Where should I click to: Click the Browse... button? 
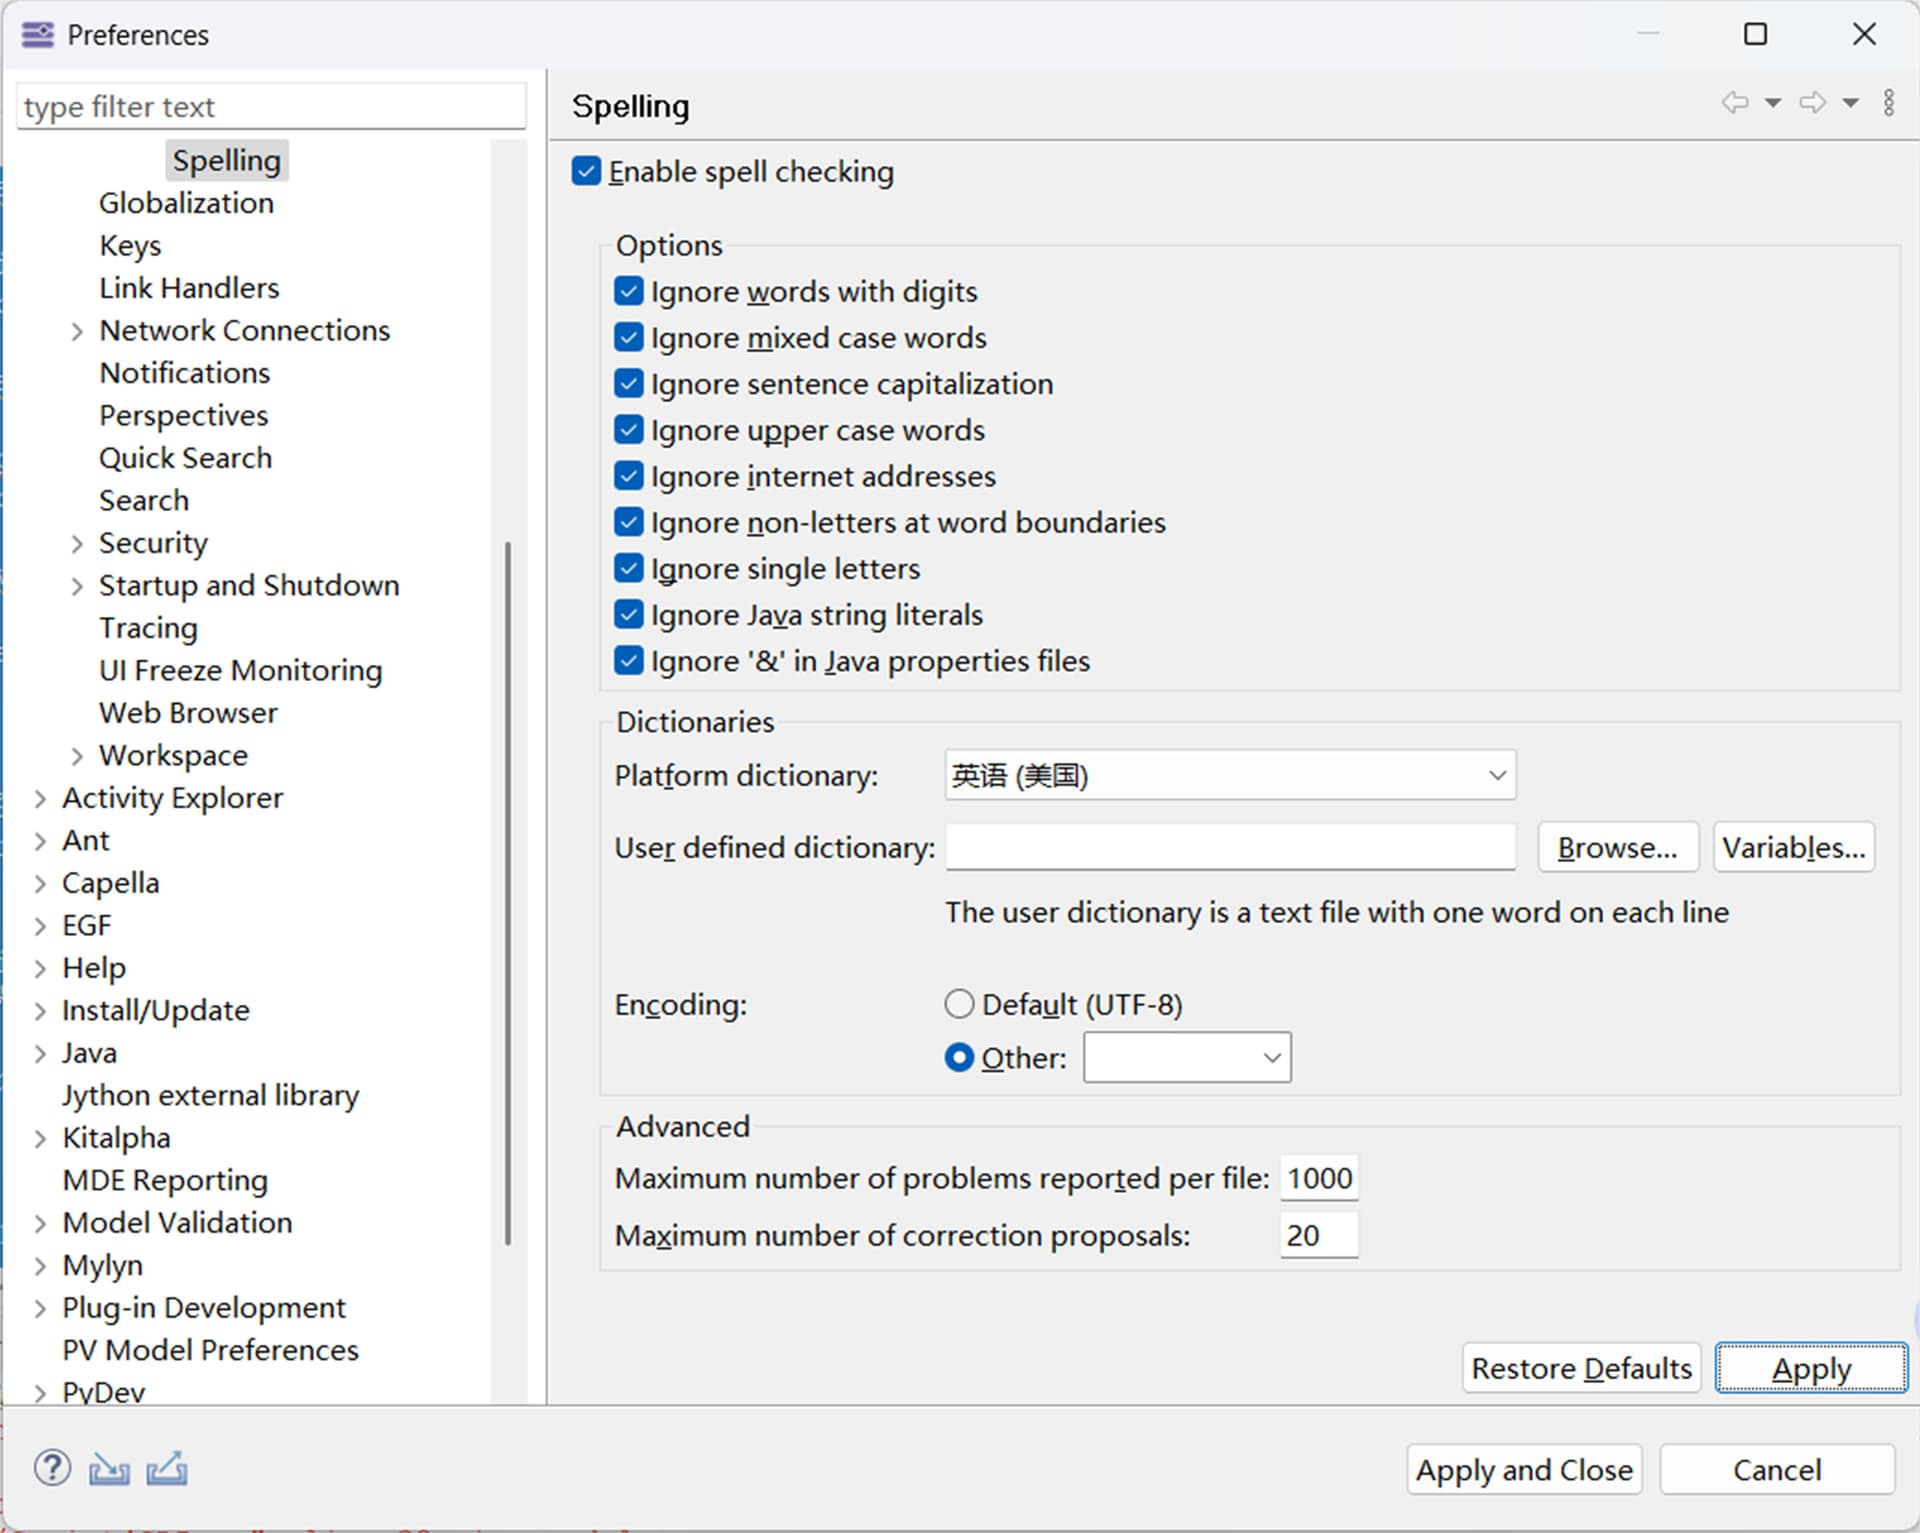click(1617, 848)
